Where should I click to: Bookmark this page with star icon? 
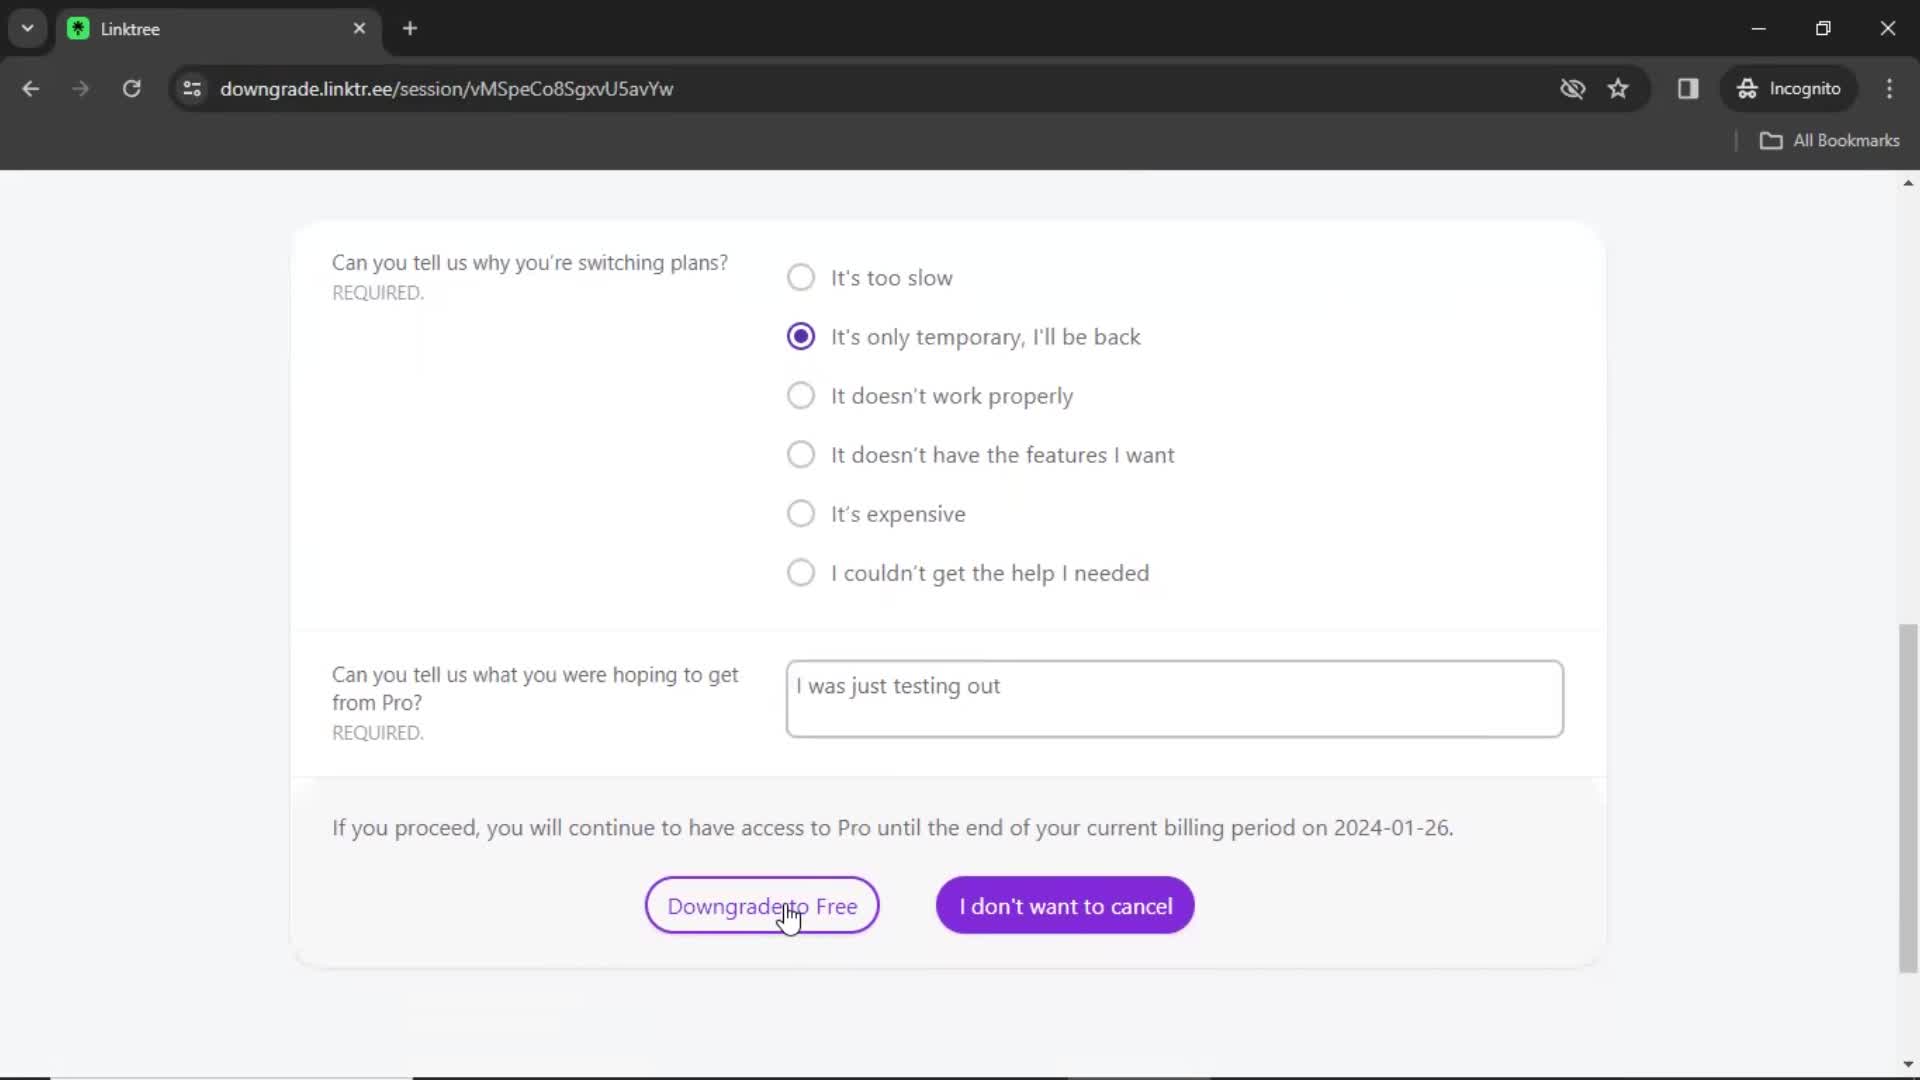click(1618, 89)
